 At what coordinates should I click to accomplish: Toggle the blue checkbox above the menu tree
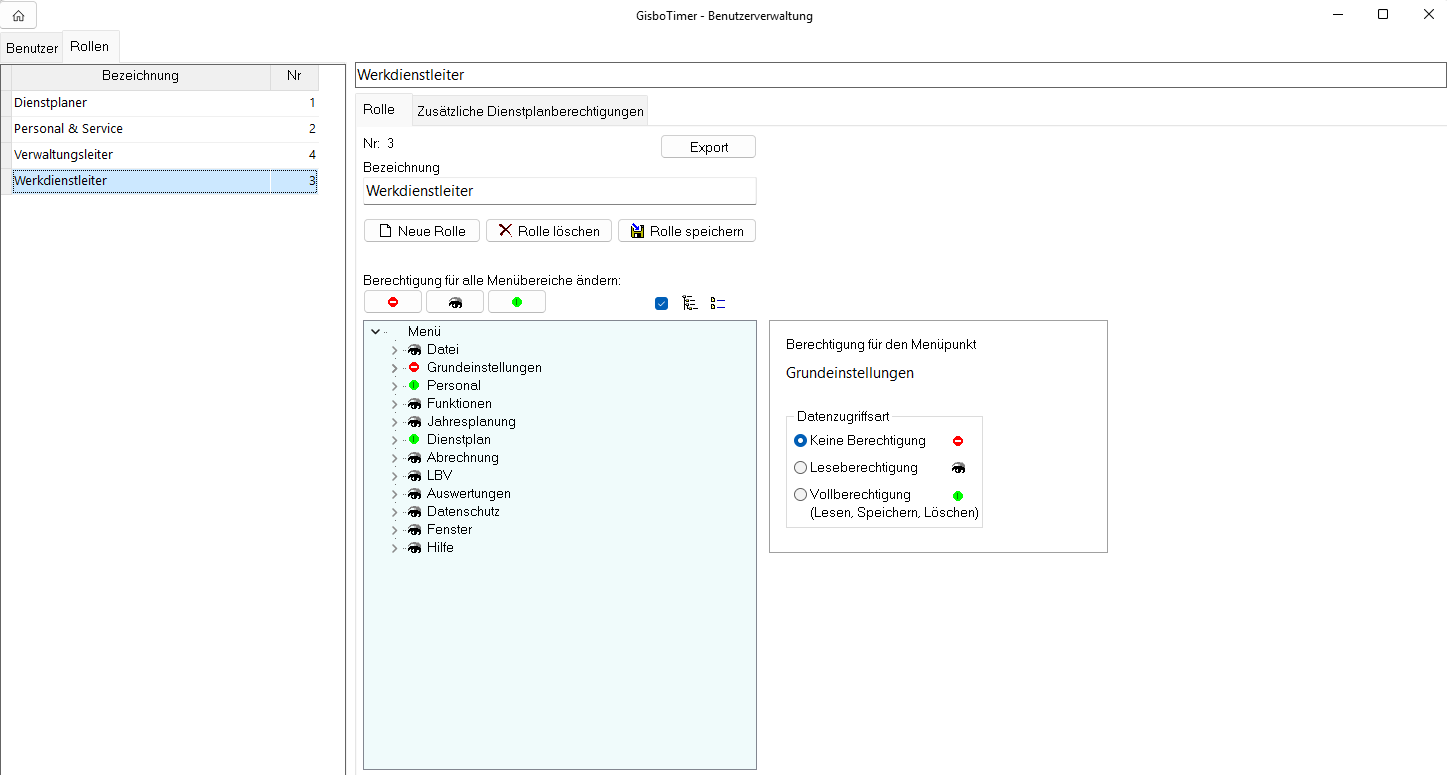pos(661,303)
